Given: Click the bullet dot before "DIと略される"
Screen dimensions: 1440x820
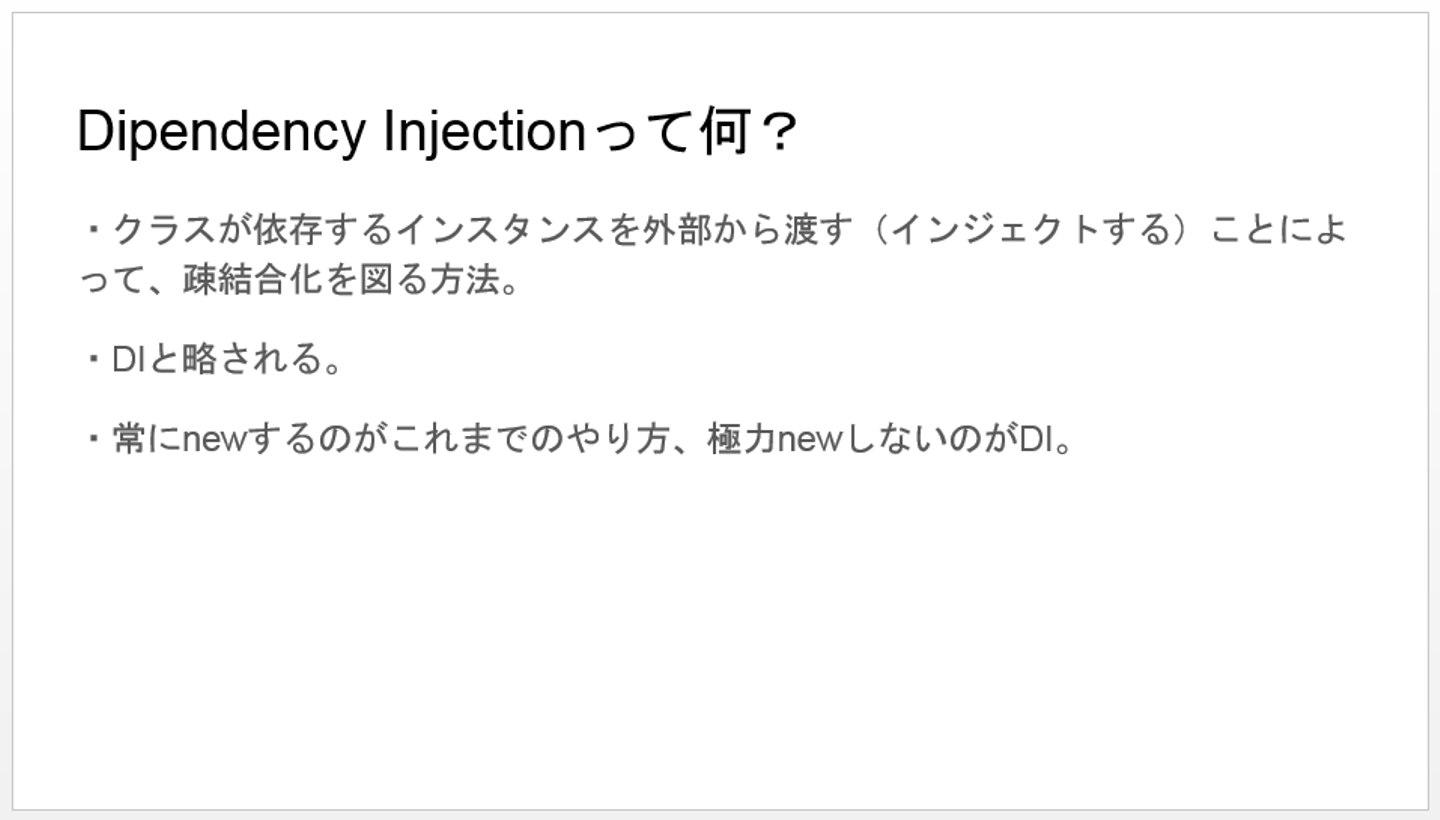Looking at the screenshot, I should click(94, 359).
